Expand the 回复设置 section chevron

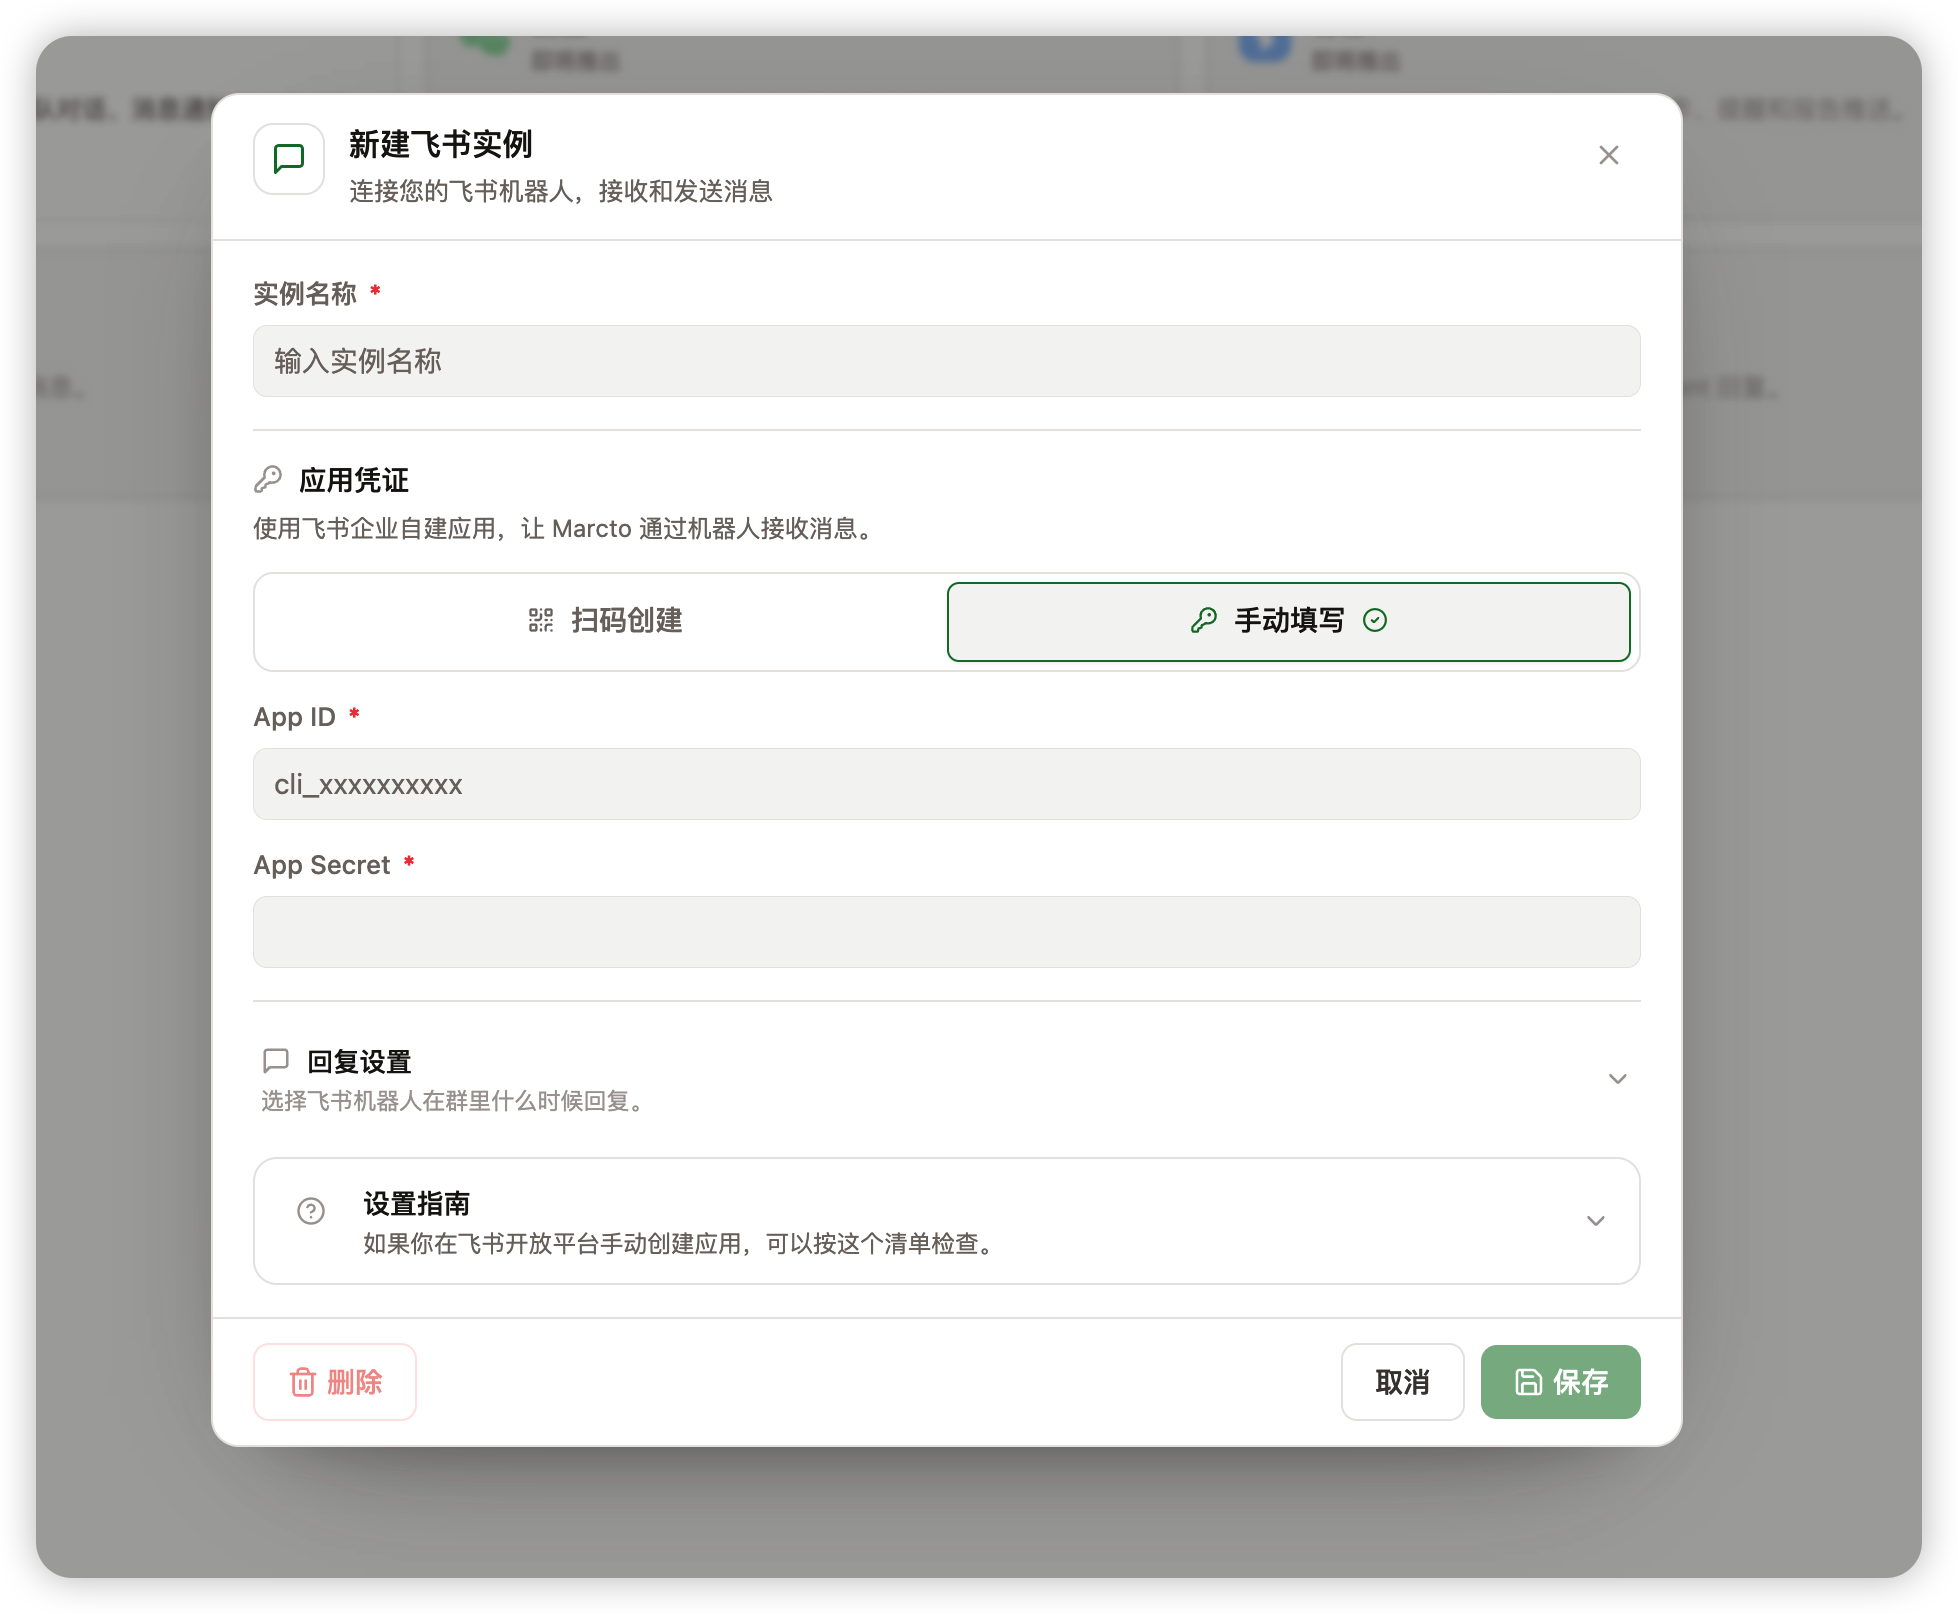pos(1617,1079)
